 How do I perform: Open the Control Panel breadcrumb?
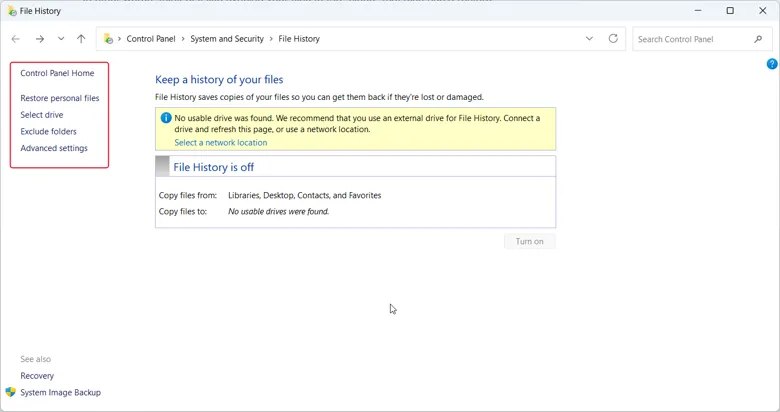pyautogui.click(x=151, y=39)
